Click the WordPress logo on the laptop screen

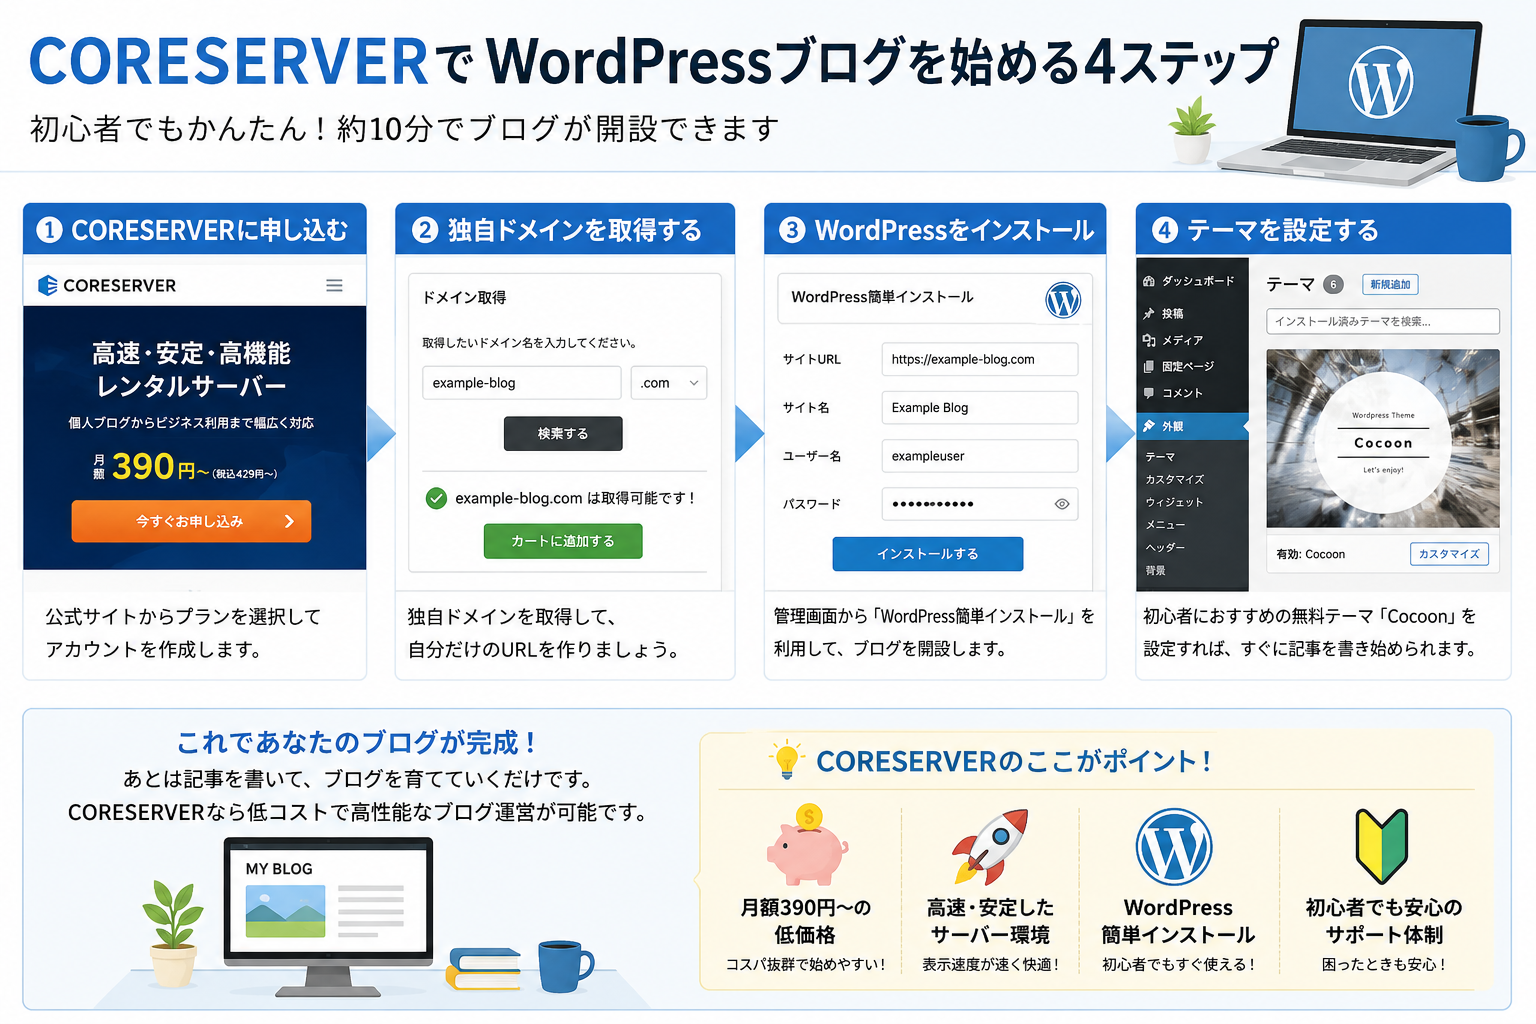1381,84
